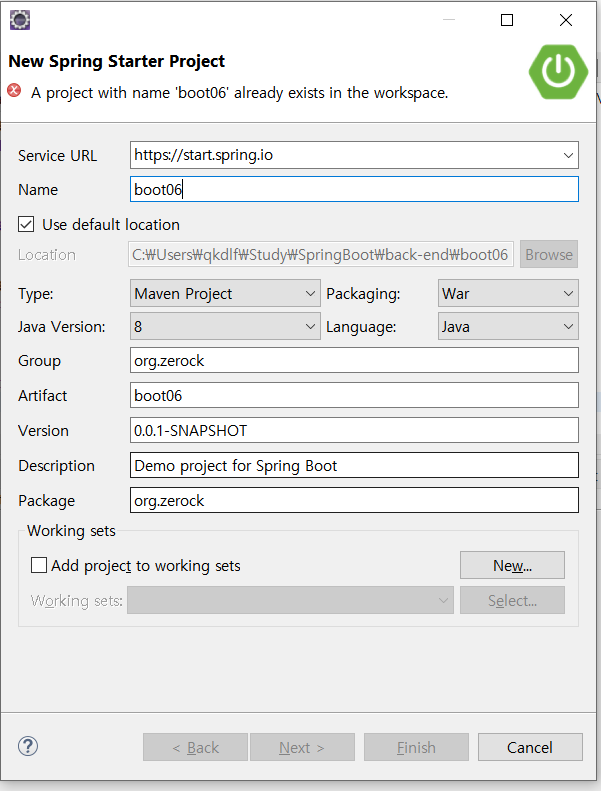Viewport: 601px width, 791px height.
Task: Click the red error icon beside the message
Action: (15, 91)
